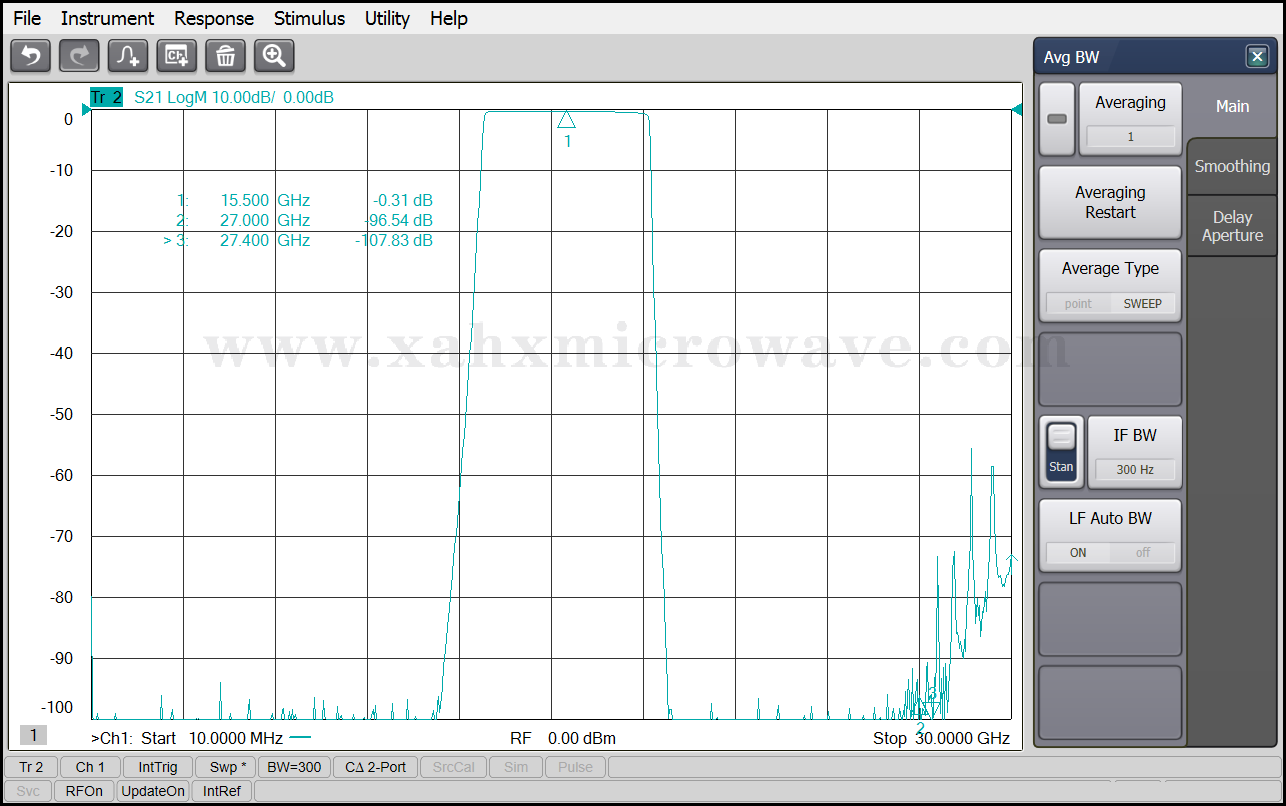
Task: Click the Ch 1 status bar button
Action: [x=90, y=767]
